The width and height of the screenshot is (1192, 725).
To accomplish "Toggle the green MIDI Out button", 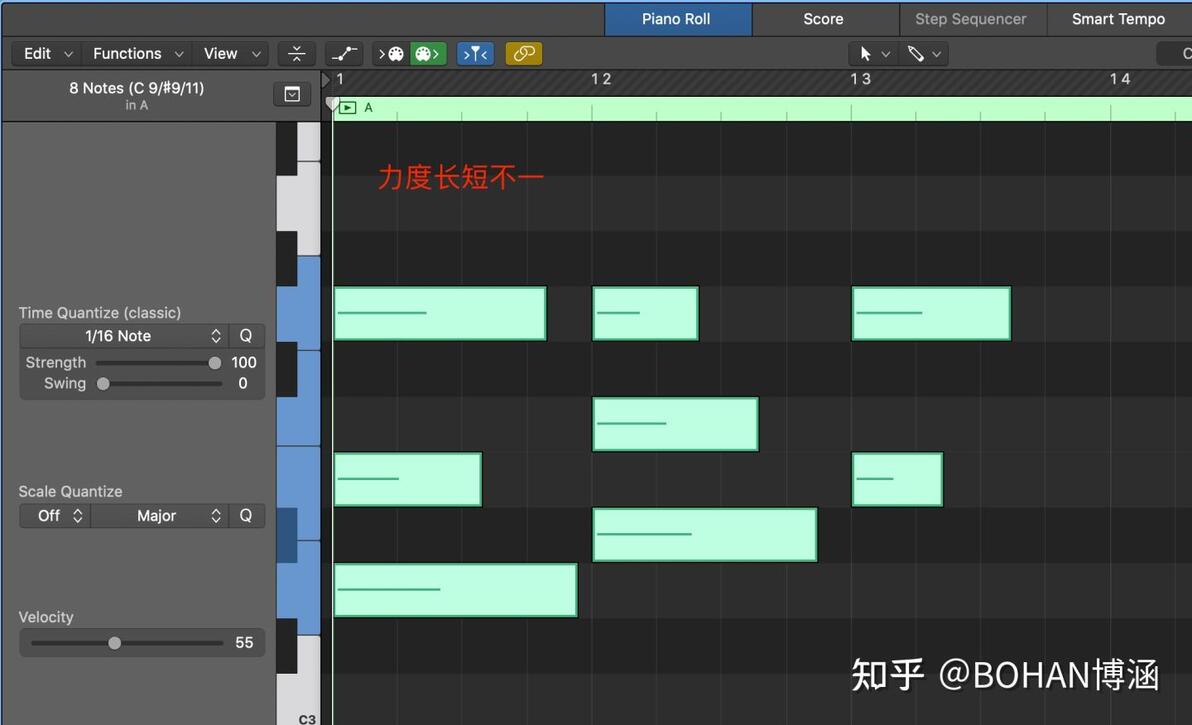I will (x=428, y=54).
